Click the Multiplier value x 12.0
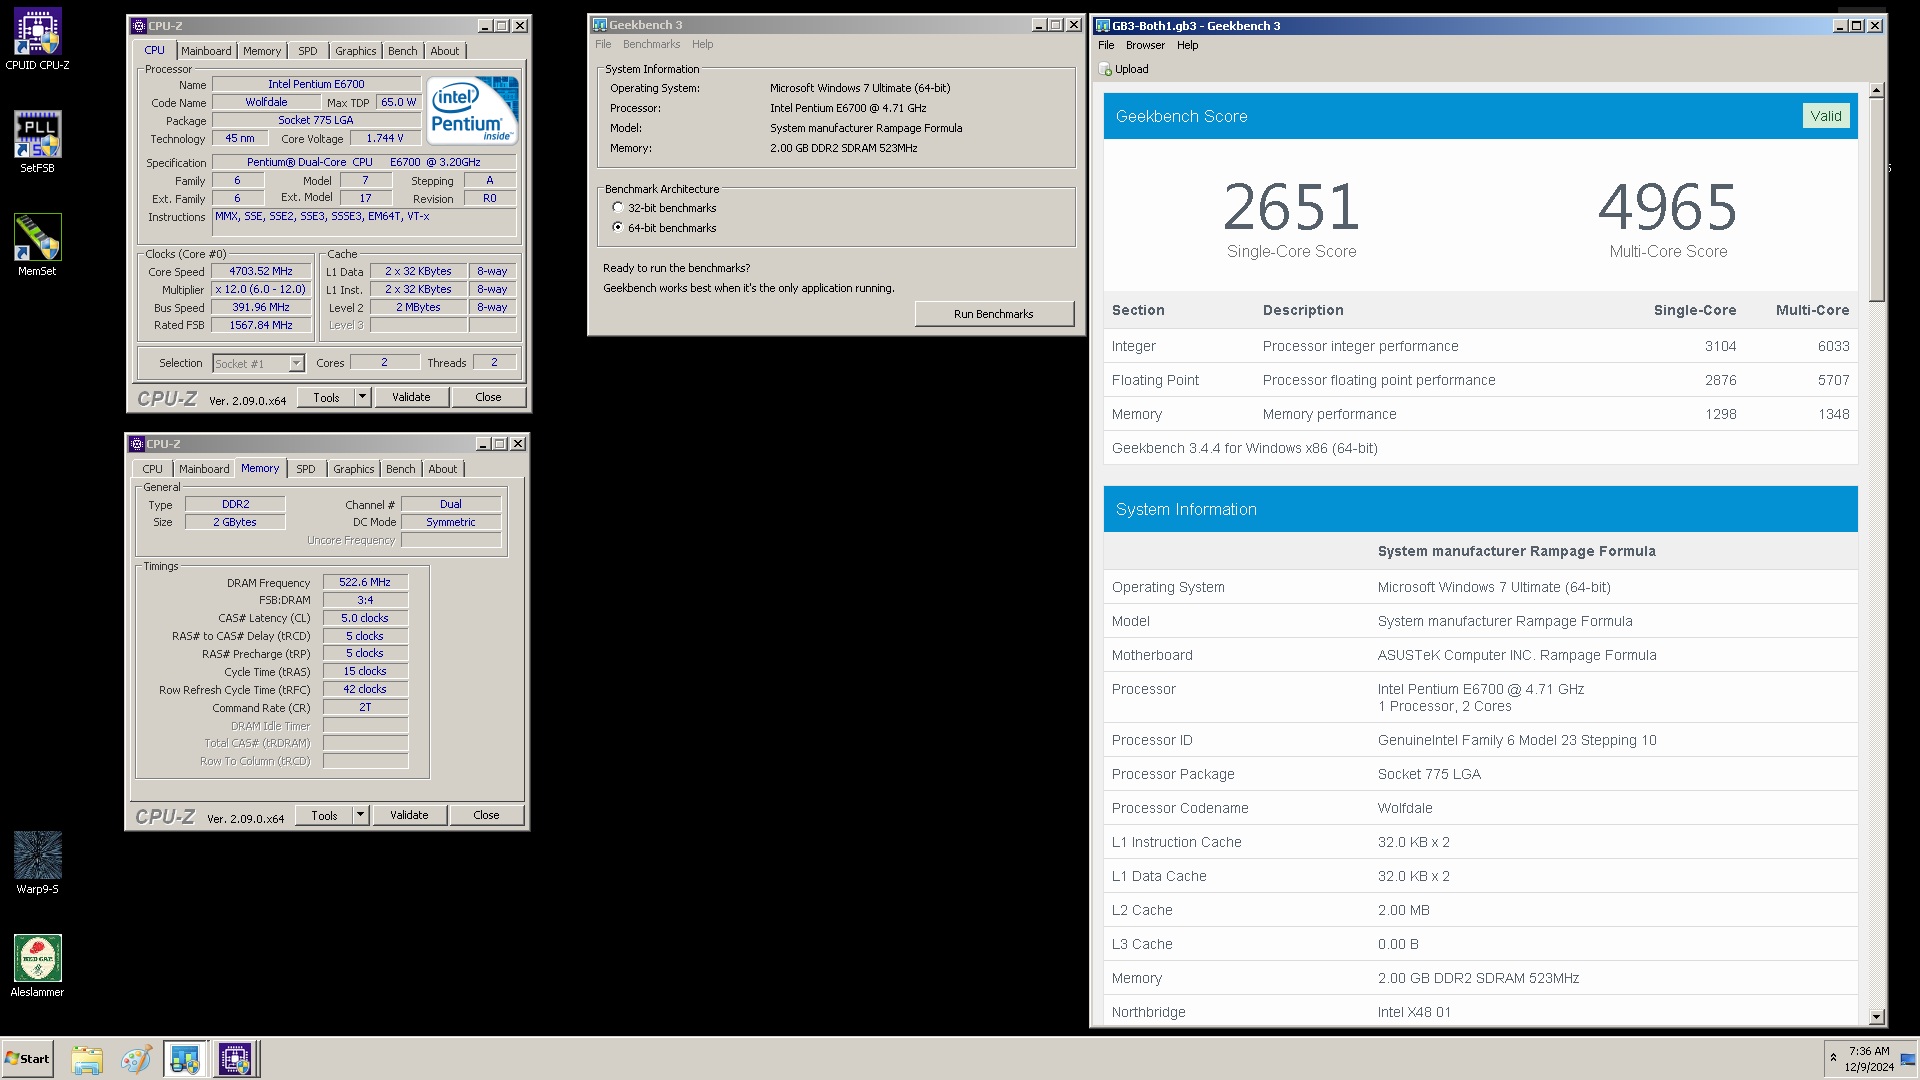Screen dimensions: 1920x1080 coord(261,289)
